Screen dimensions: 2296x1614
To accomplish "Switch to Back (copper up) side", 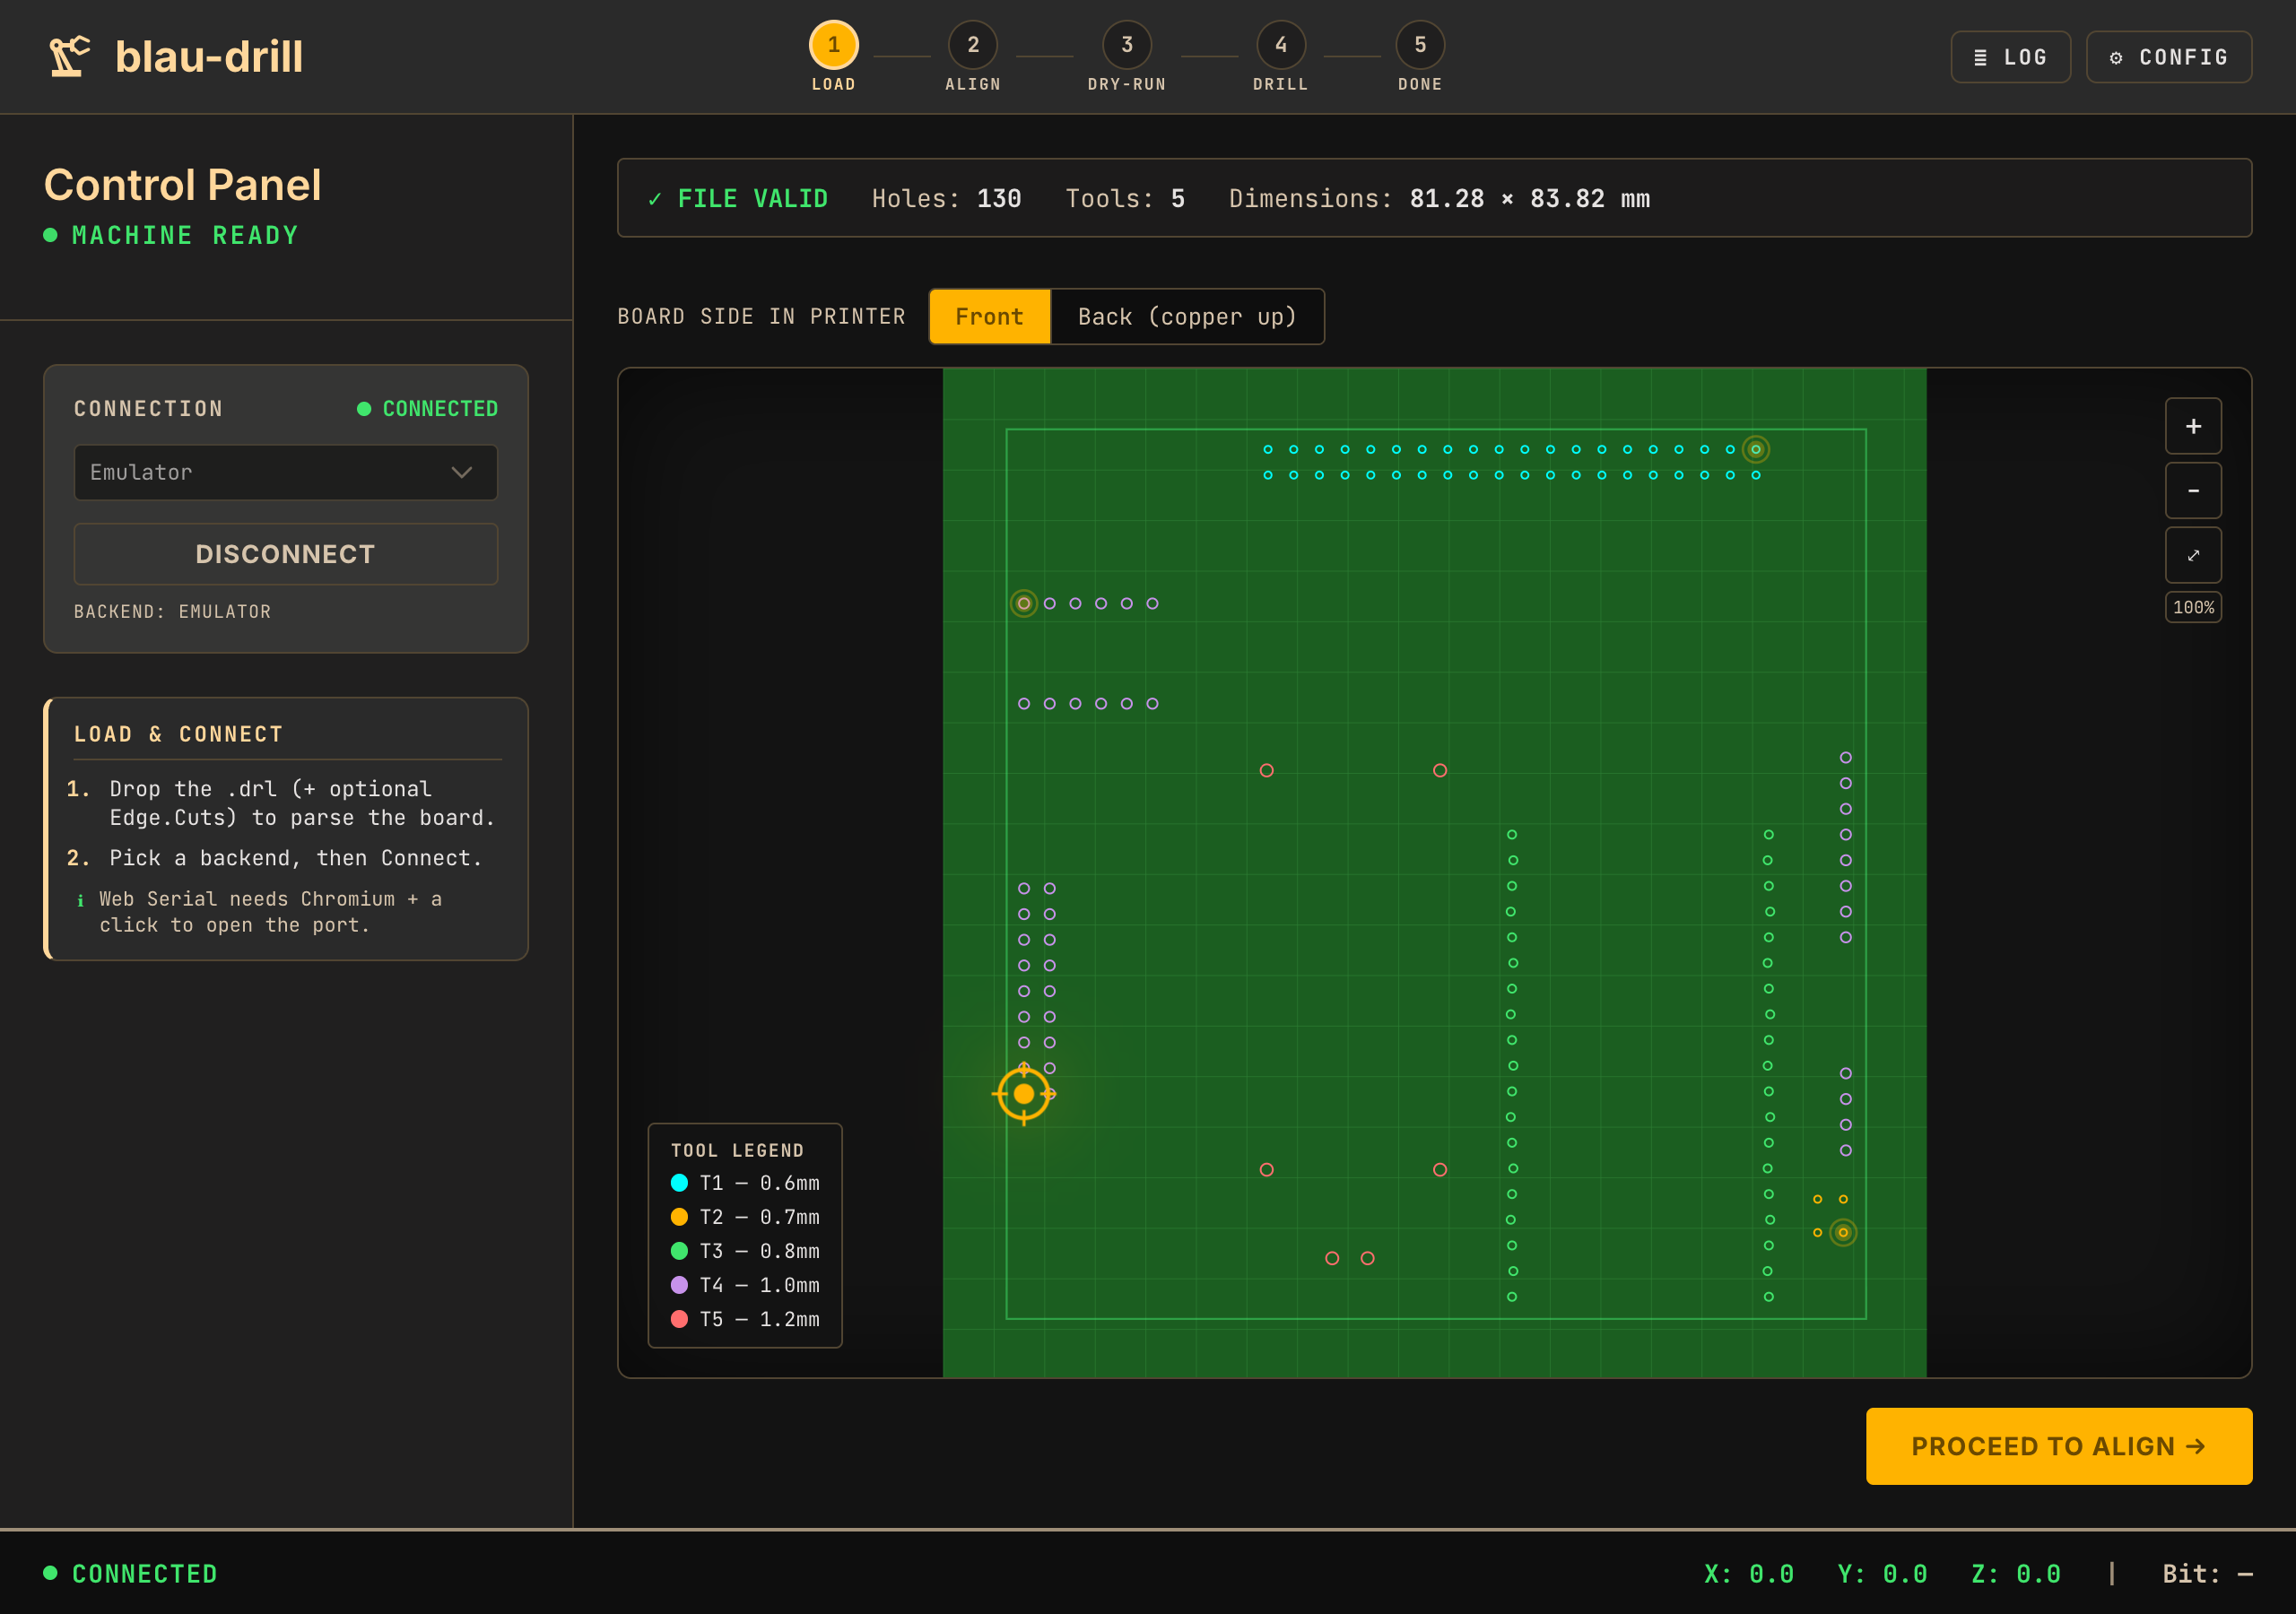I will (1187, 317).
